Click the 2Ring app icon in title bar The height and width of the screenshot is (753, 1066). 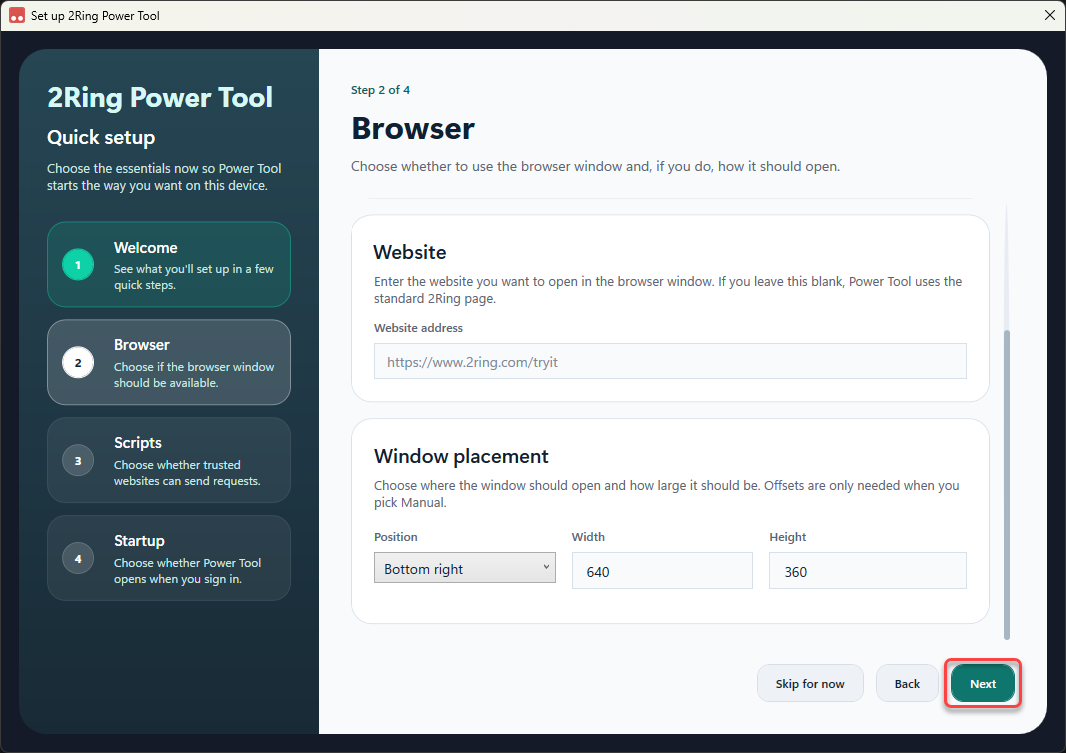17,15
